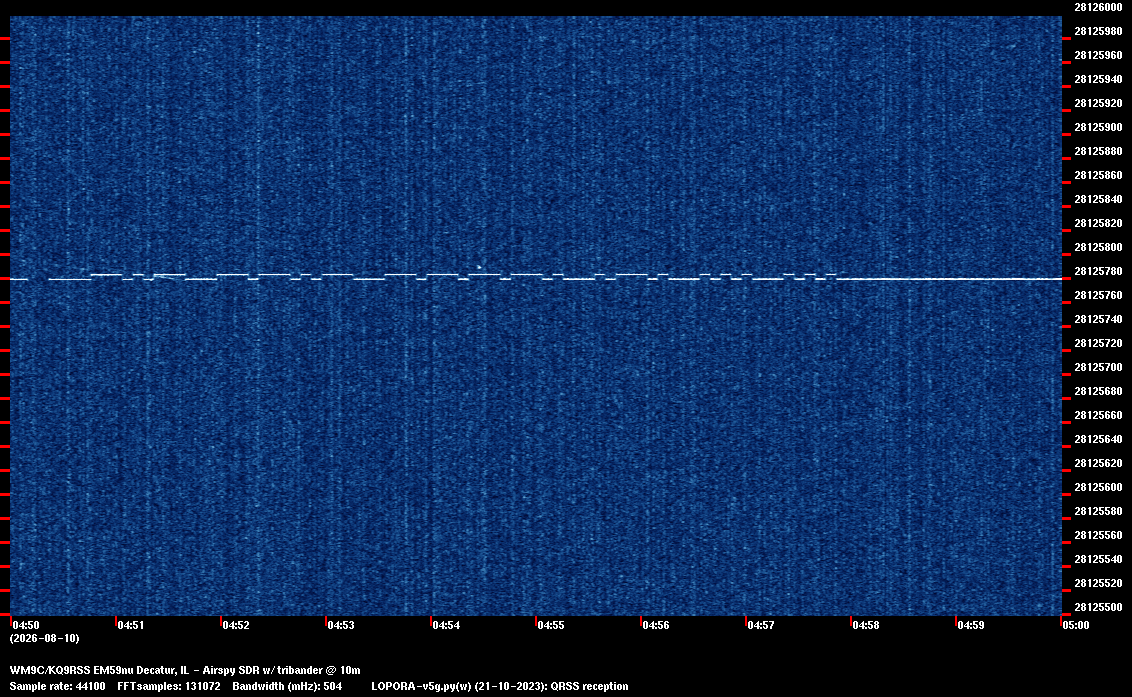Click frequency label 28125780
Screen dimensions: 1132x697
pos(1098,272)
